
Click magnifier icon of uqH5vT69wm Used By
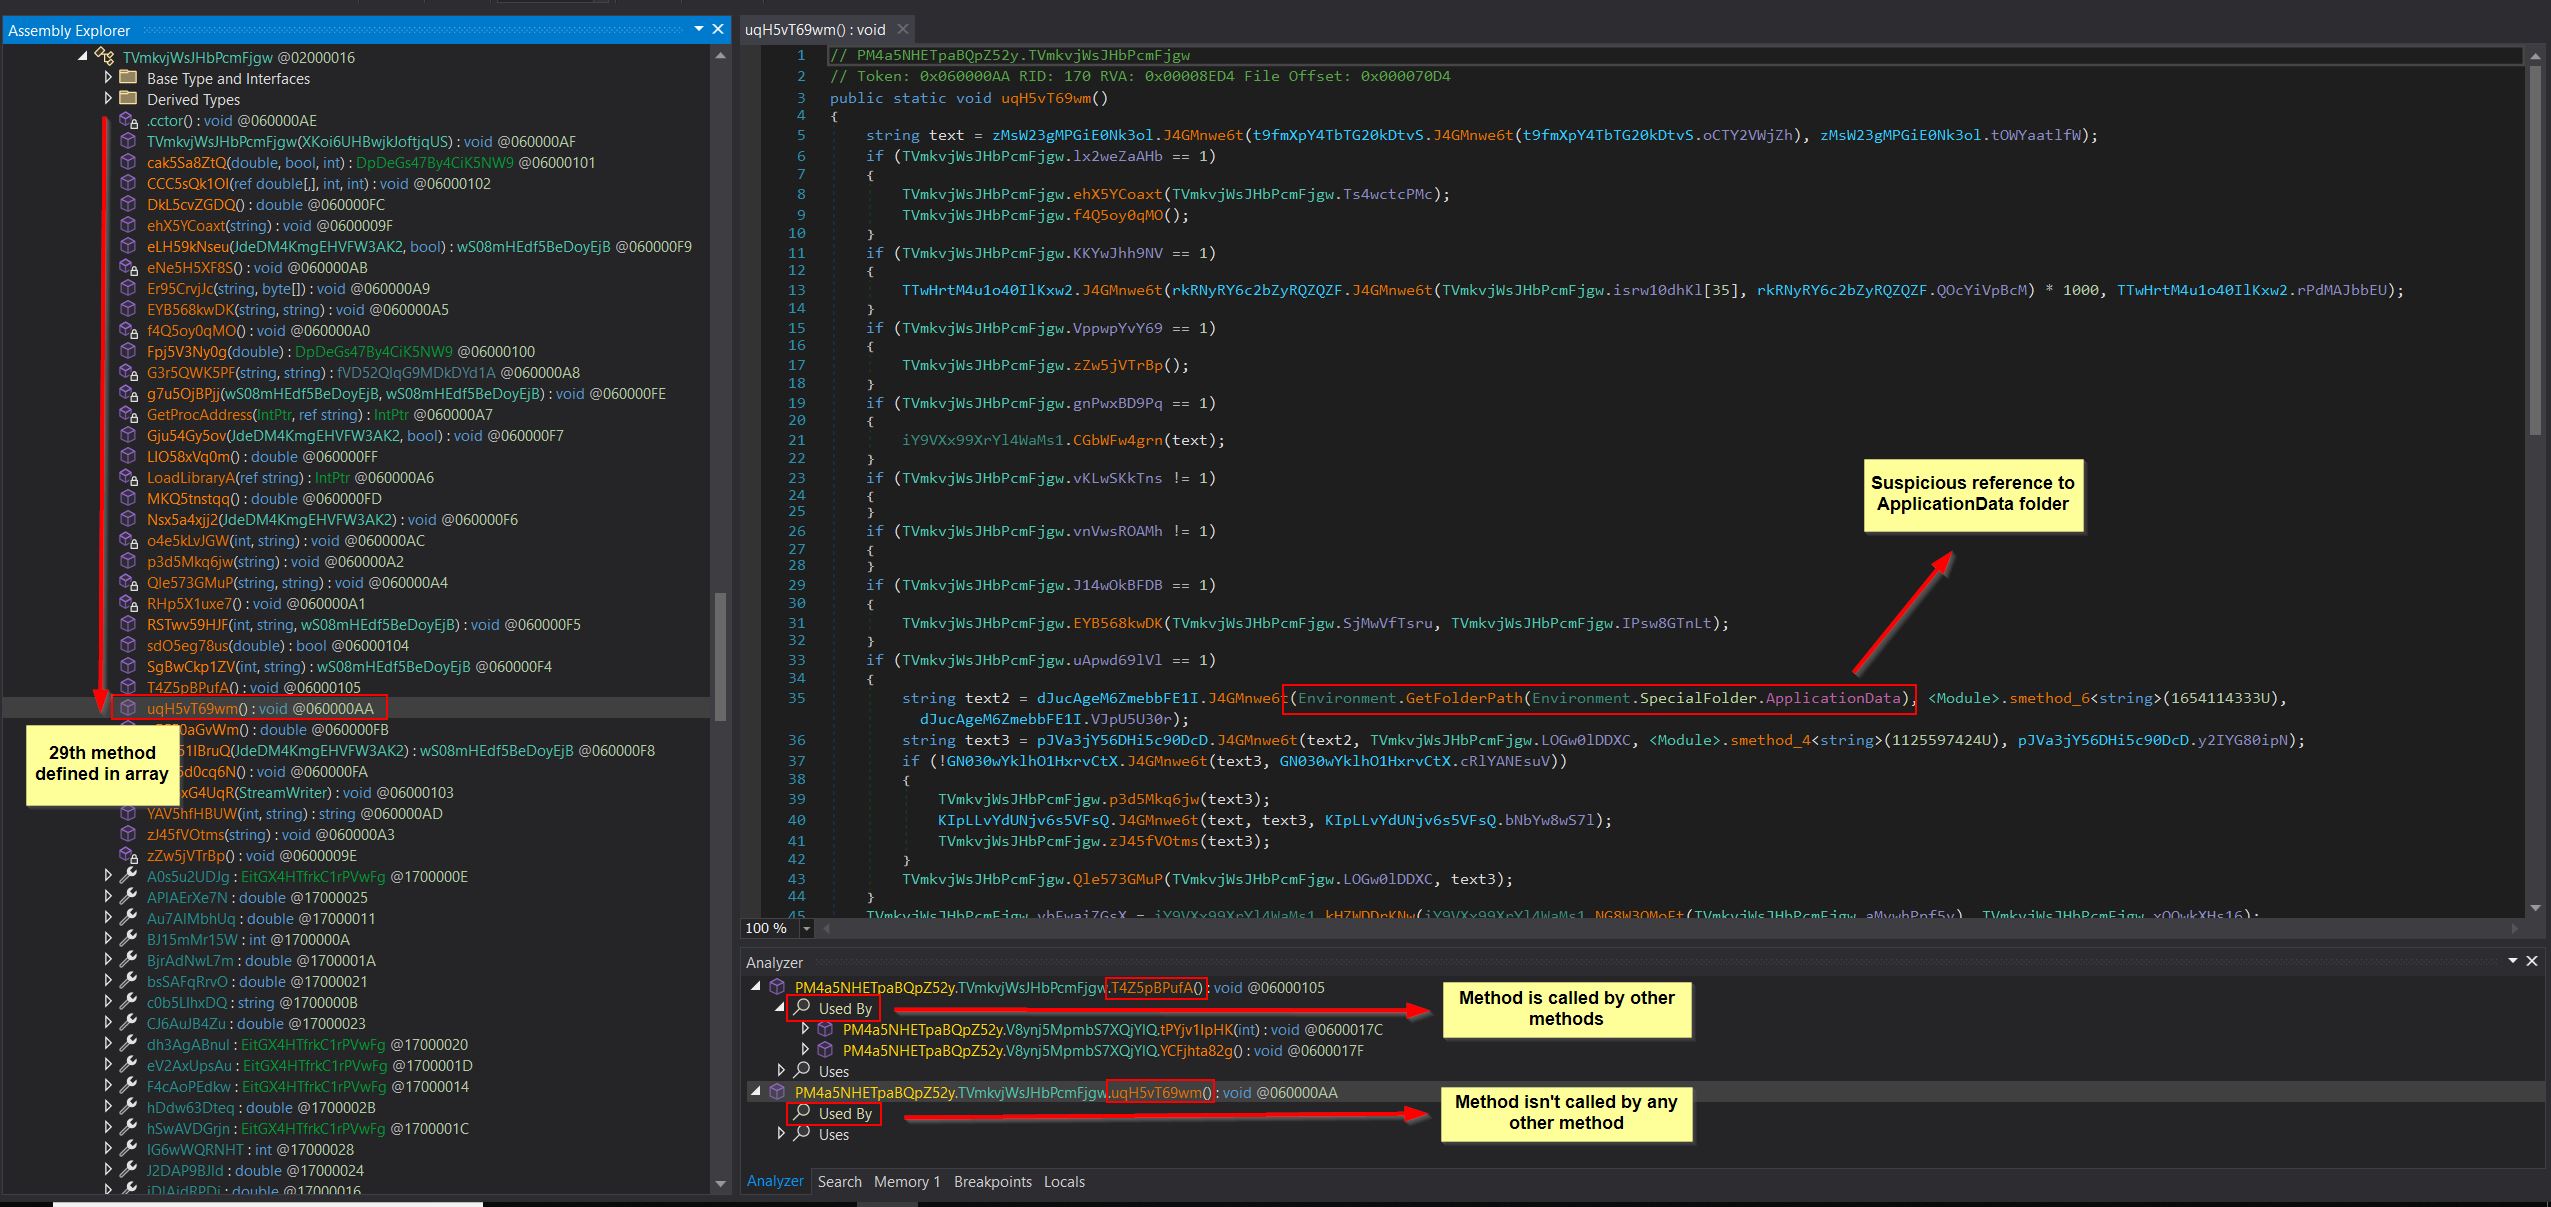(802, 1112)
